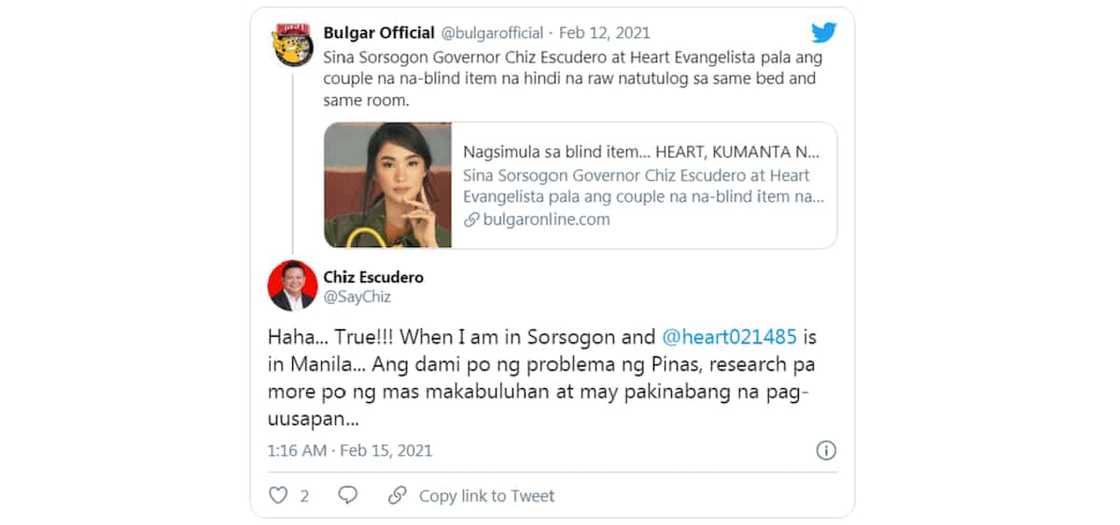Open reply via speech bubble icon

348,495
